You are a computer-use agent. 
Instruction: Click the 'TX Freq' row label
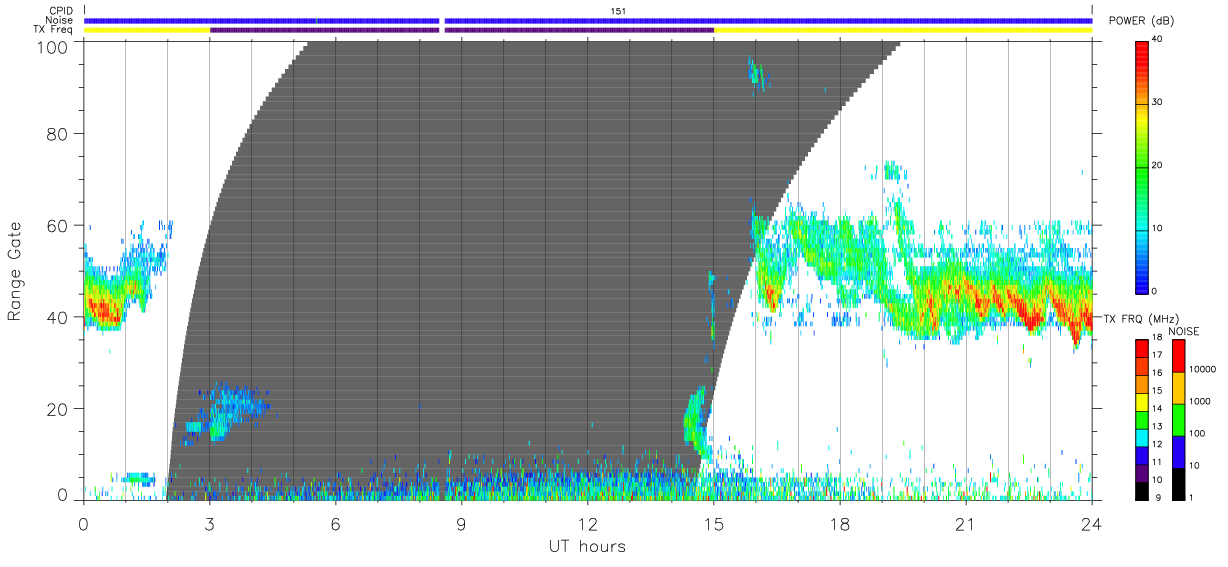click(x=53, y=30)
